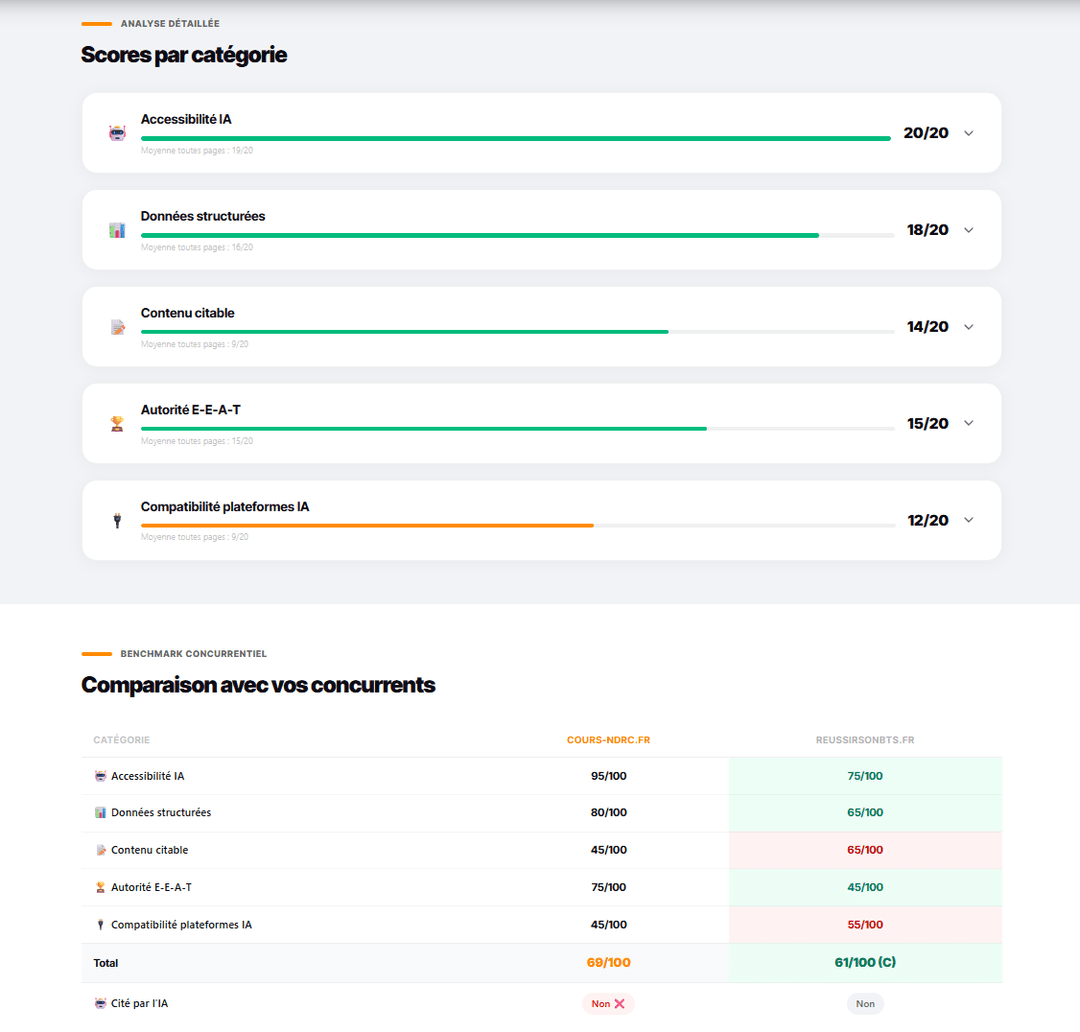Click the bar chart icon on Données structurées card

[x=117, y=229]
